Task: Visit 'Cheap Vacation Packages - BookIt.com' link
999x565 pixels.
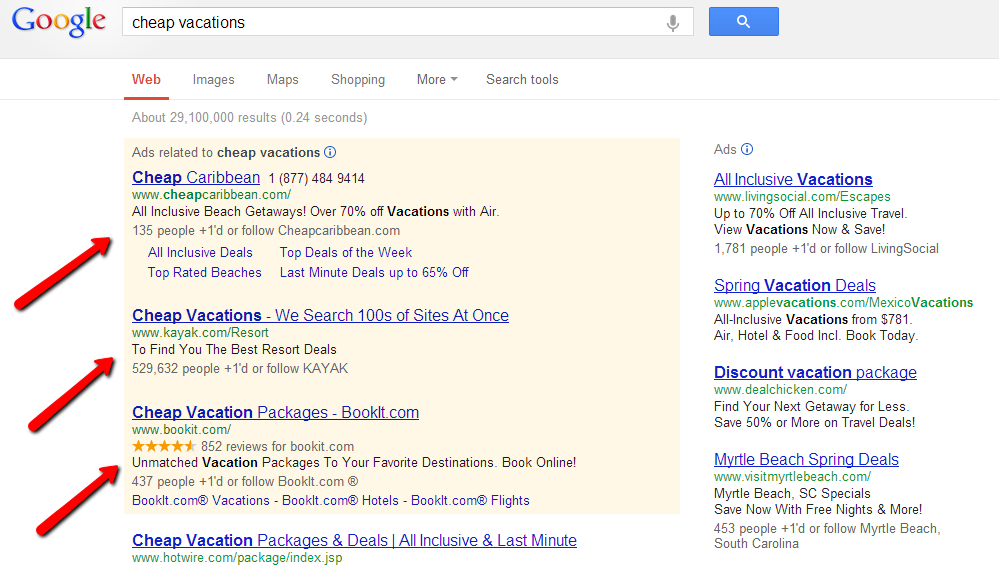Action: click(x=275, y=412)
